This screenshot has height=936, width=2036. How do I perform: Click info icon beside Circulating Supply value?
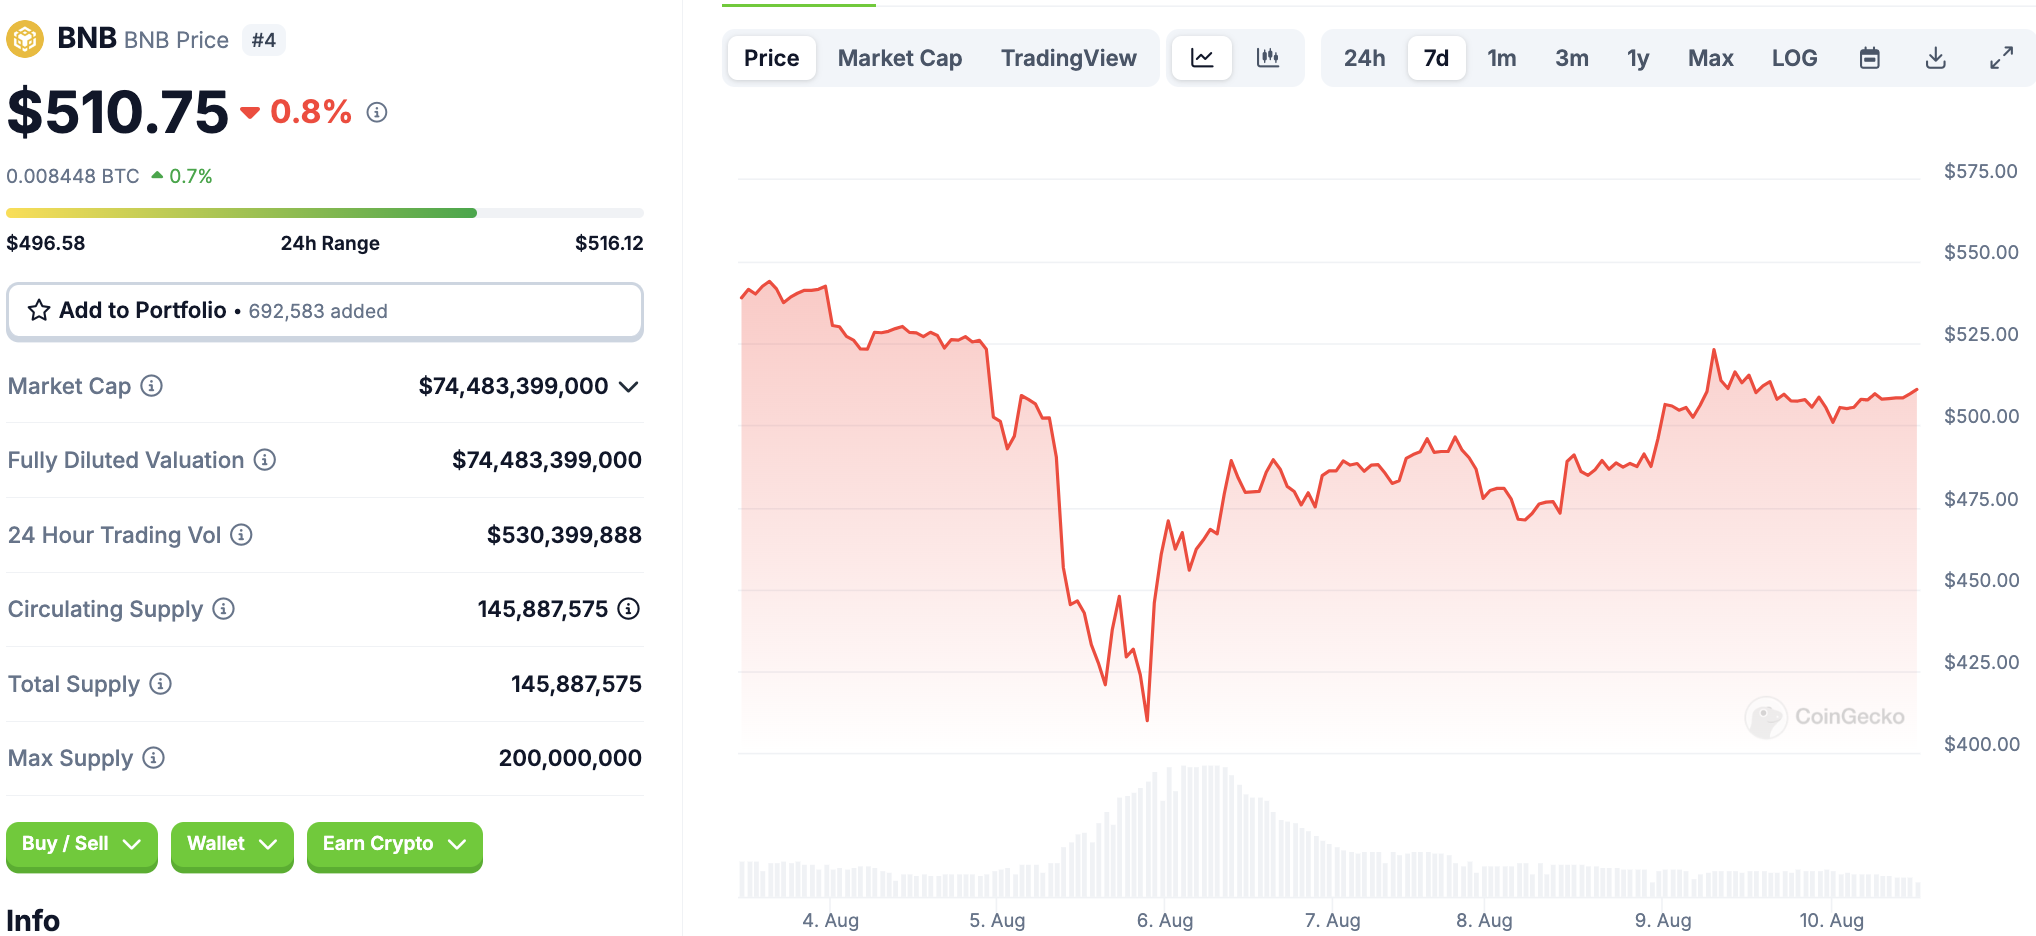pos(628,609)
